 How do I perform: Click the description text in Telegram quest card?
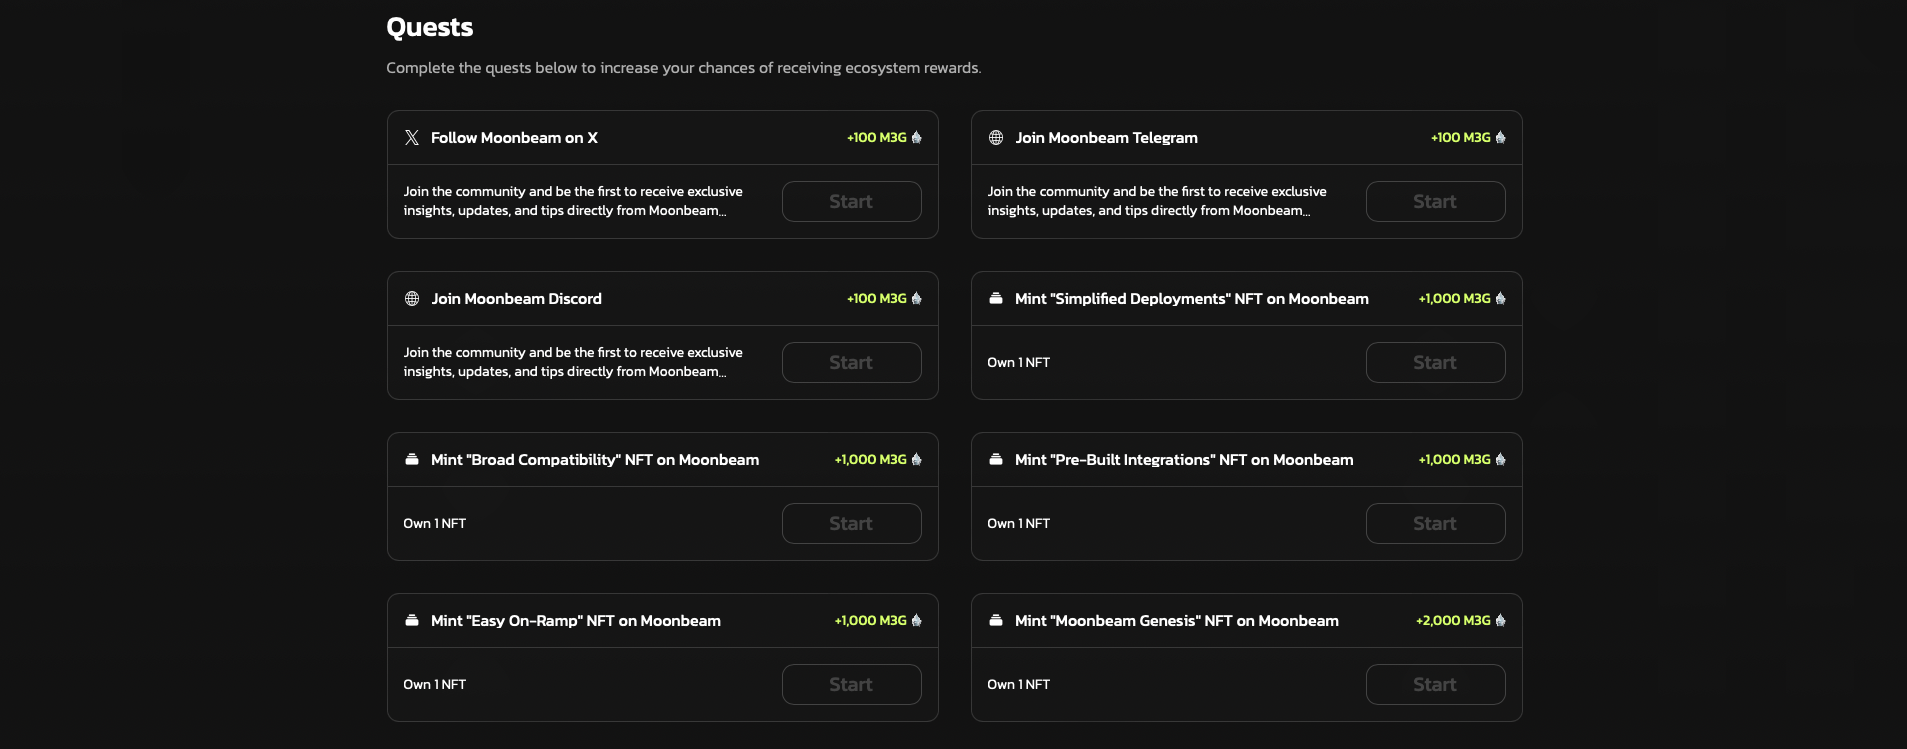click(x=1157, y=201)
